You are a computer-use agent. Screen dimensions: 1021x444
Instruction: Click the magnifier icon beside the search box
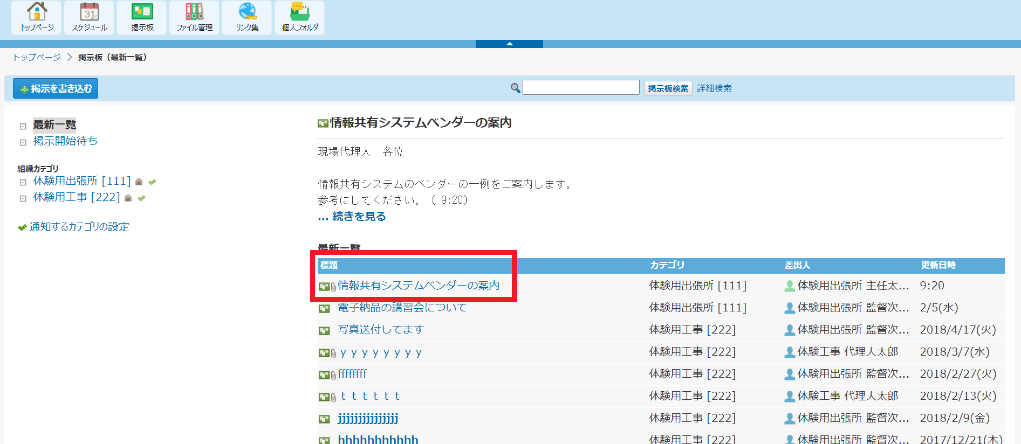(515, 88)
